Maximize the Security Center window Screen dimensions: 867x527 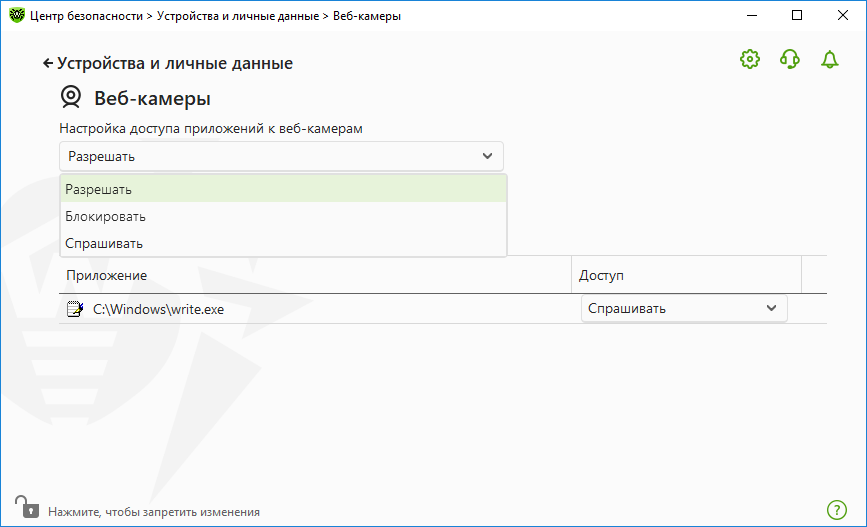pos(797,15)
